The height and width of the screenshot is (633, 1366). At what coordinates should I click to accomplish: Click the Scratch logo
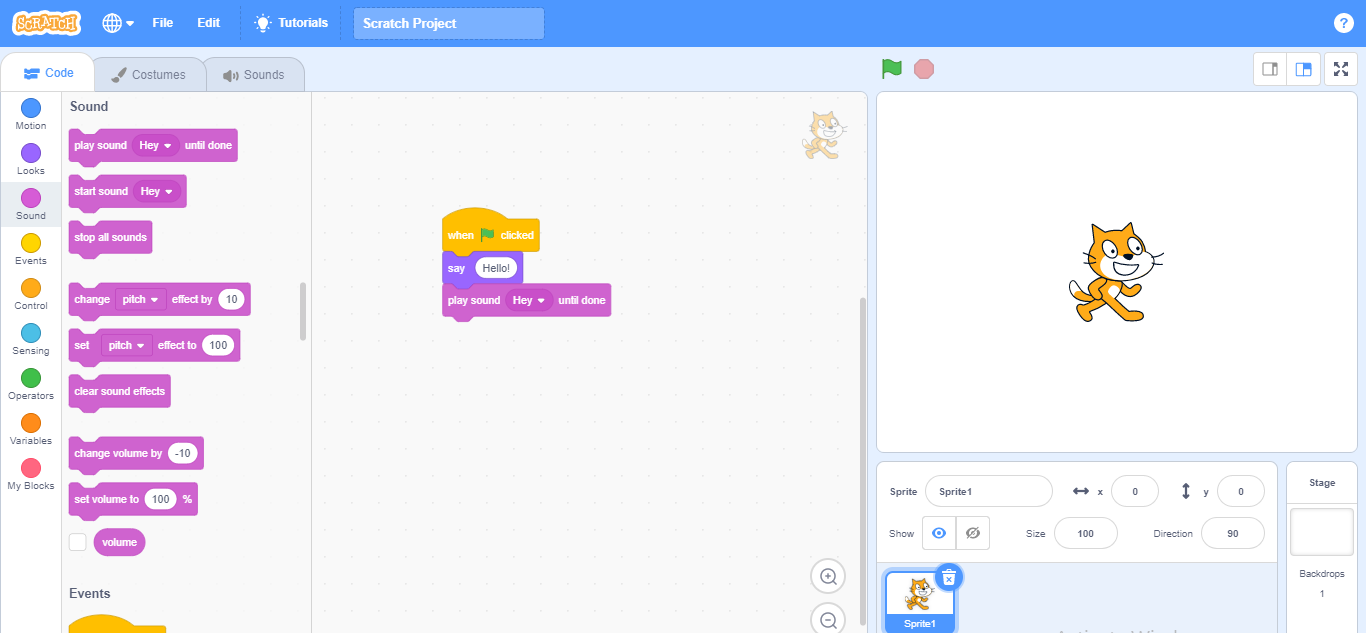pos(47,23)
